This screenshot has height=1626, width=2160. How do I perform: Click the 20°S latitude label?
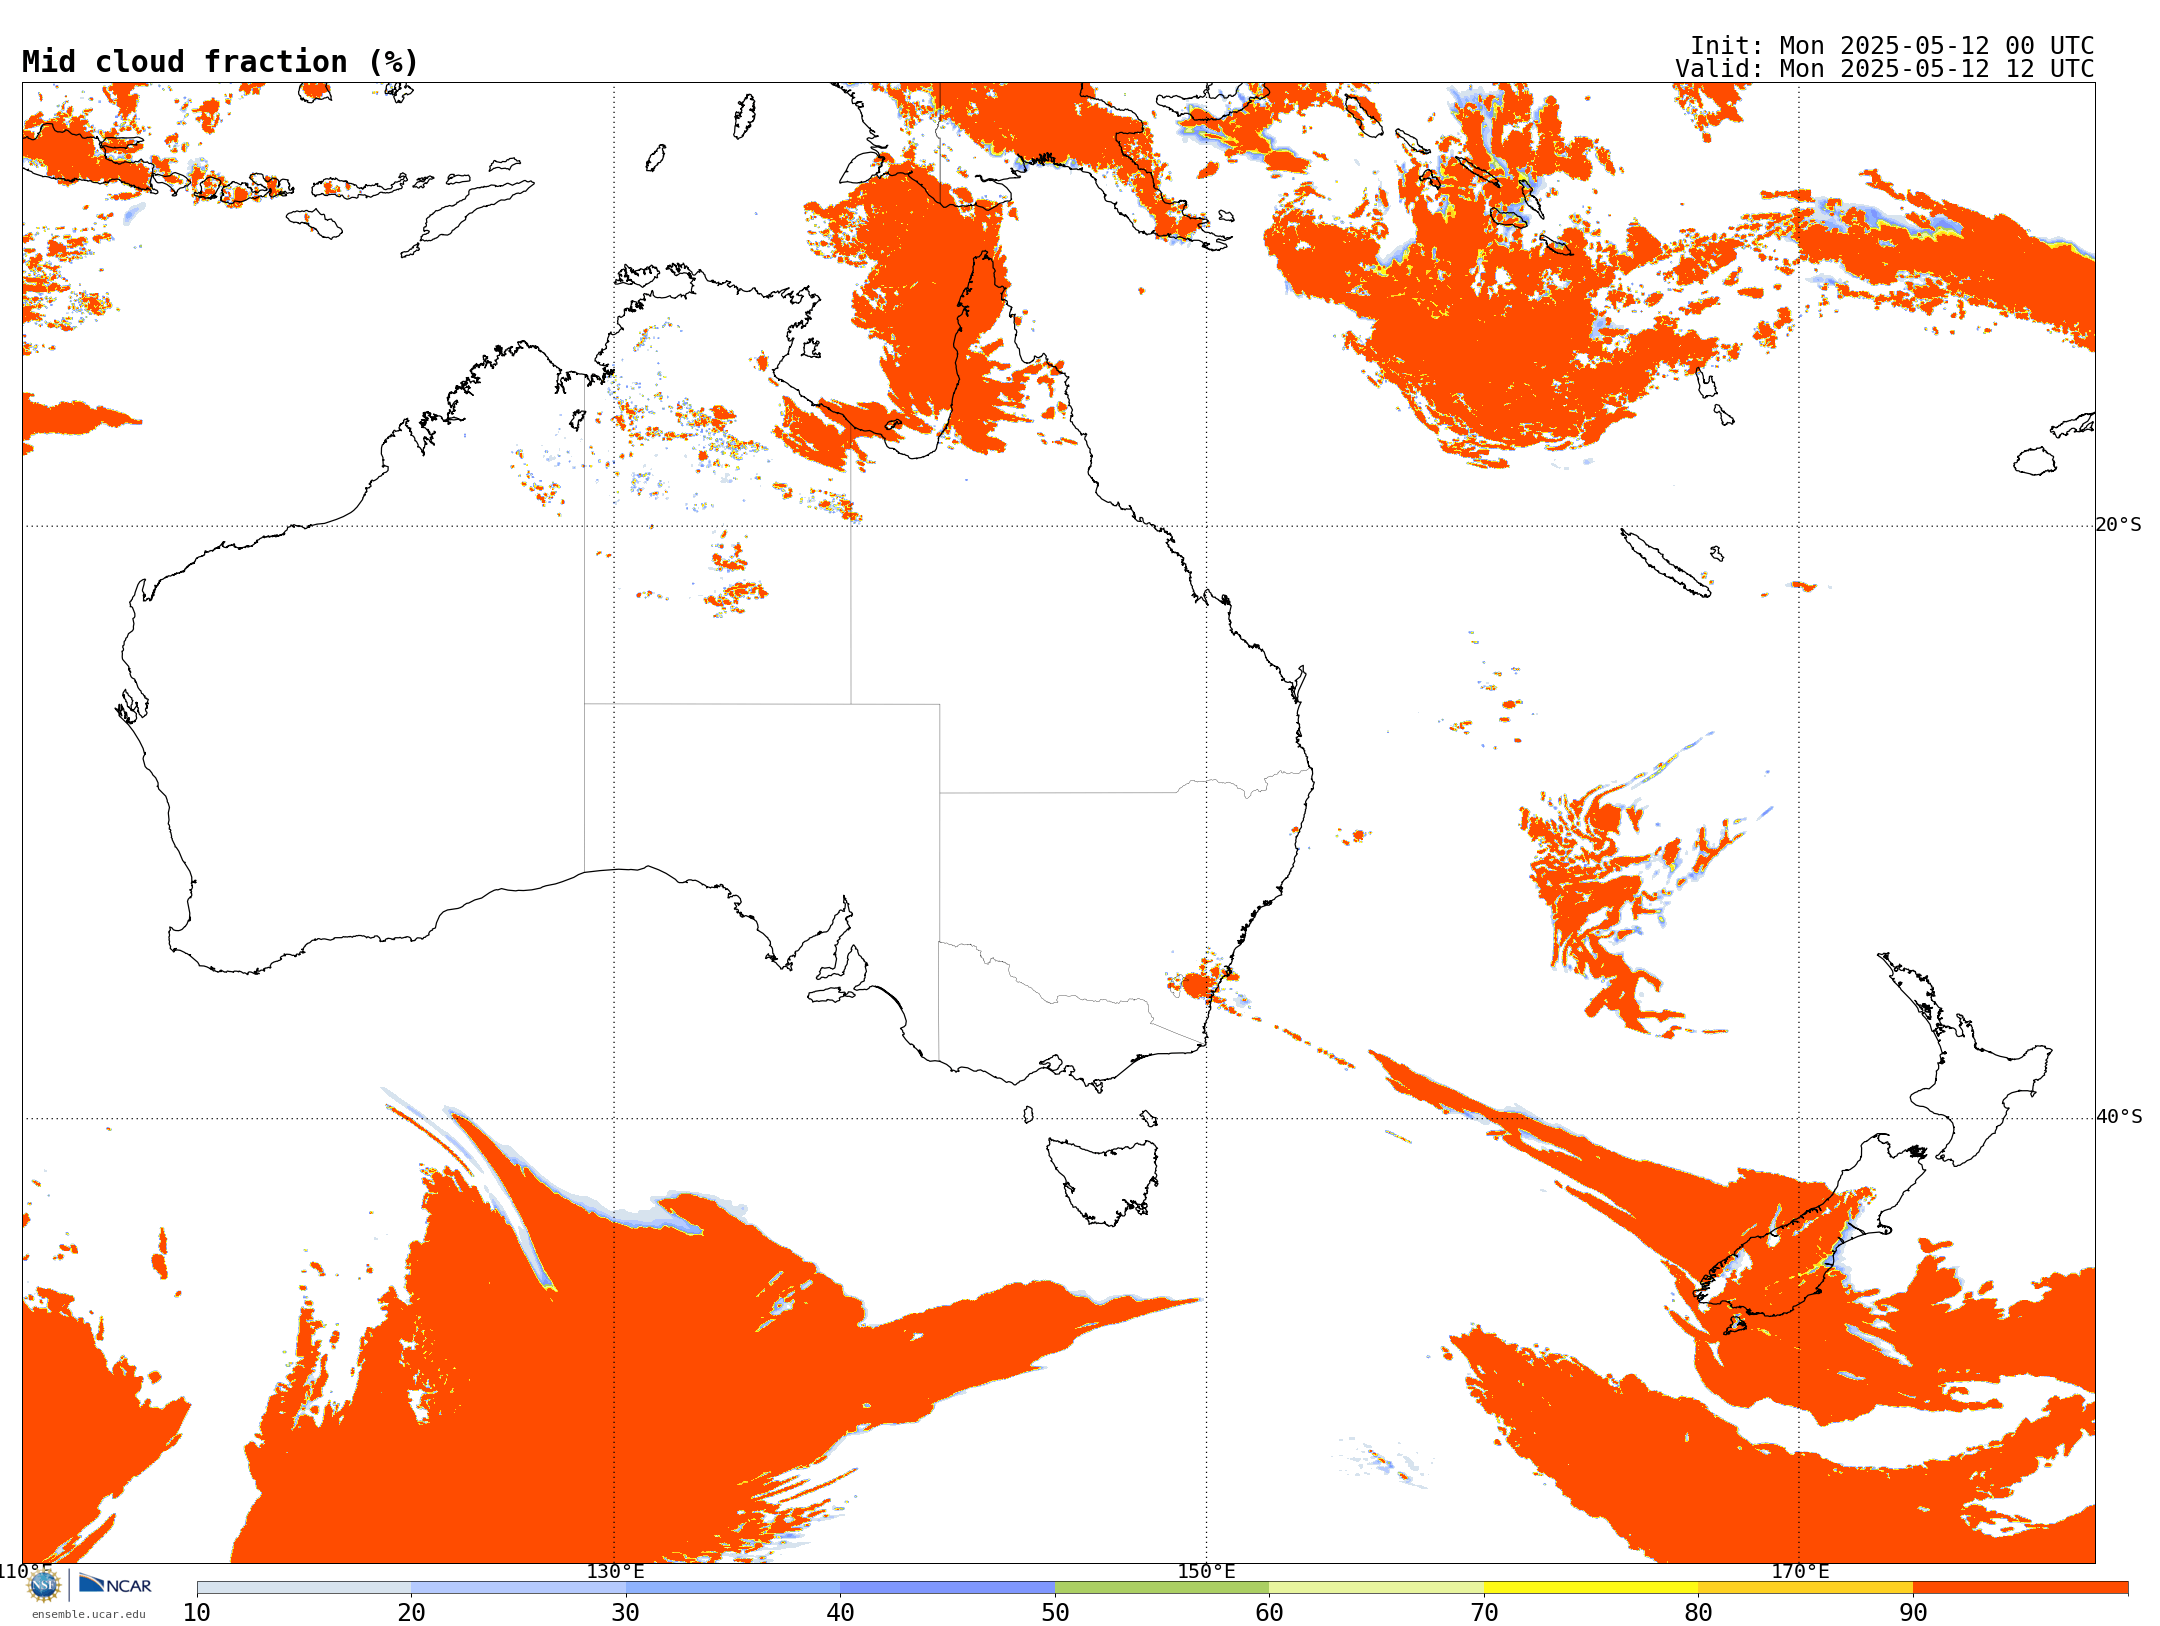tap(2118, 525)
